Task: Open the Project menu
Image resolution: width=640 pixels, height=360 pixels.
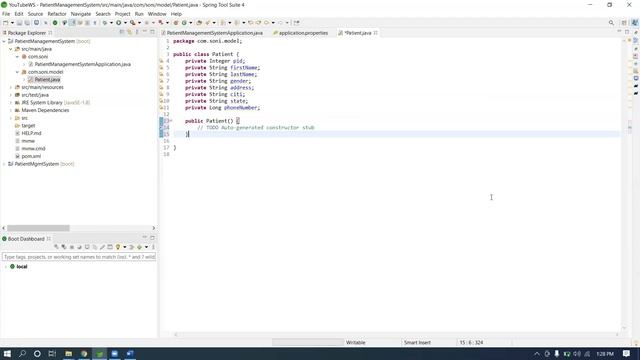Action: tap(122, 14)
